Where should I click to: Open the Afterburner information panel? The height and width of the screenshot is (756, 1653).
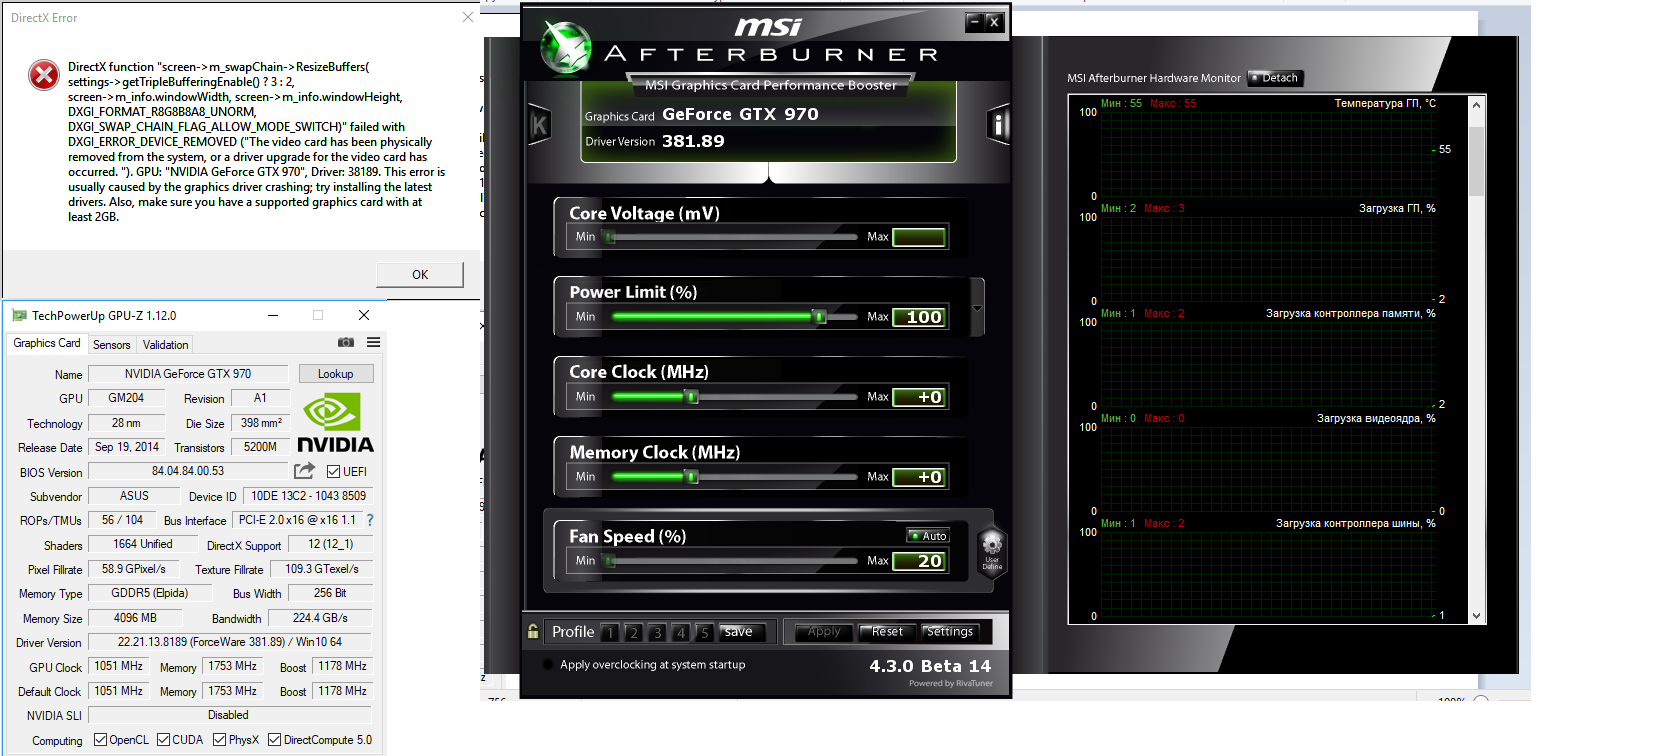(998, 125)
